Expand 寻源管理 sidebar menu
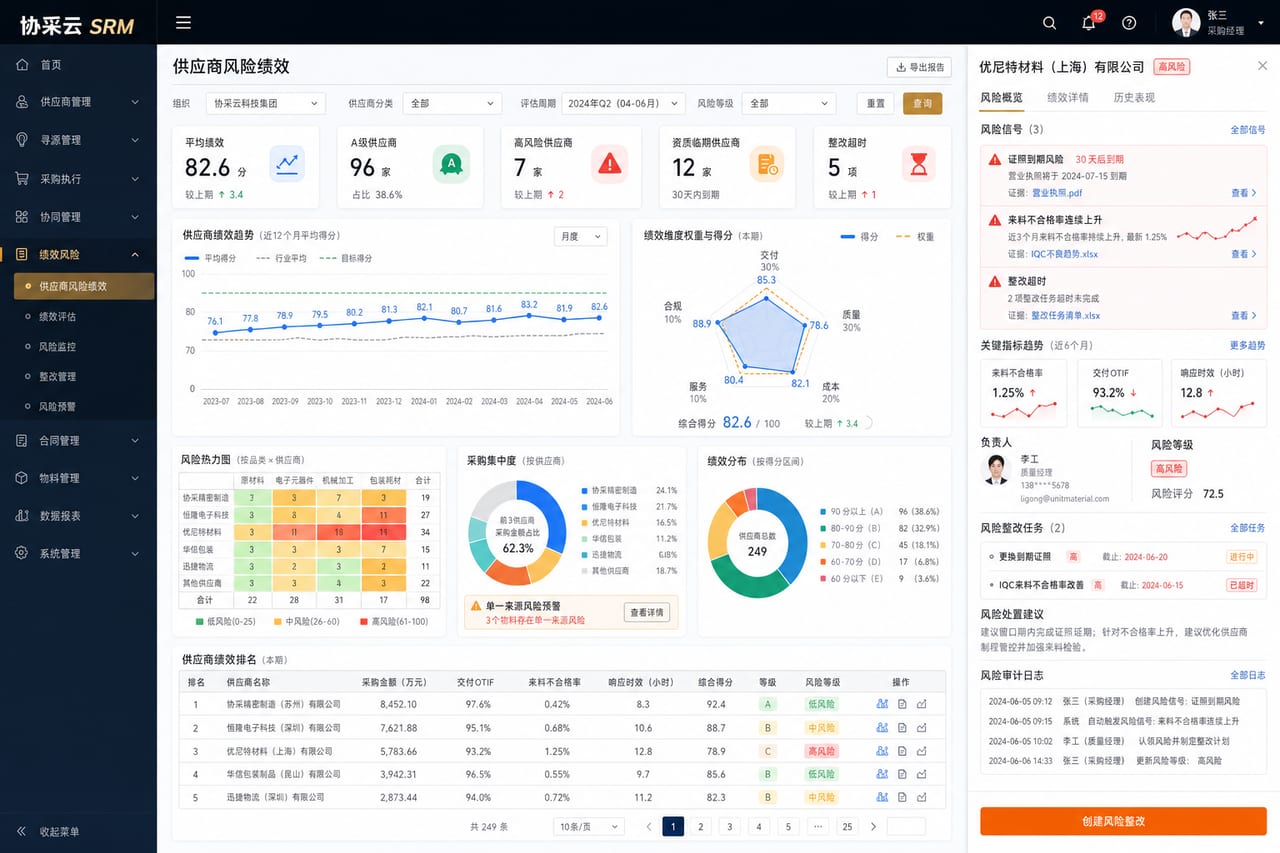The image size is (1280, 853). tap(78, 140)
